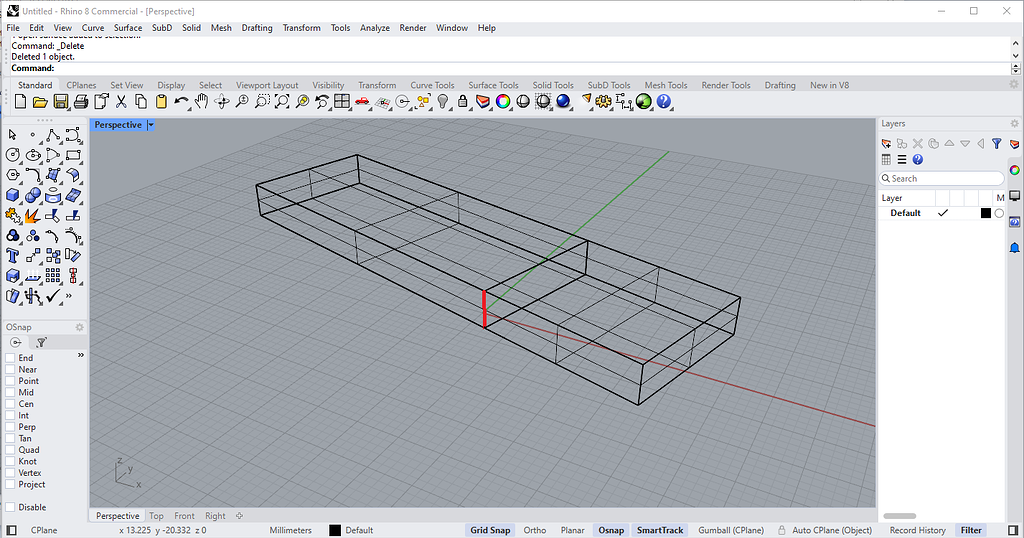The height and width of the screenshot is (538, 1024).
Task: Click the Explode tool icon
Action: (x=32, y=215)
